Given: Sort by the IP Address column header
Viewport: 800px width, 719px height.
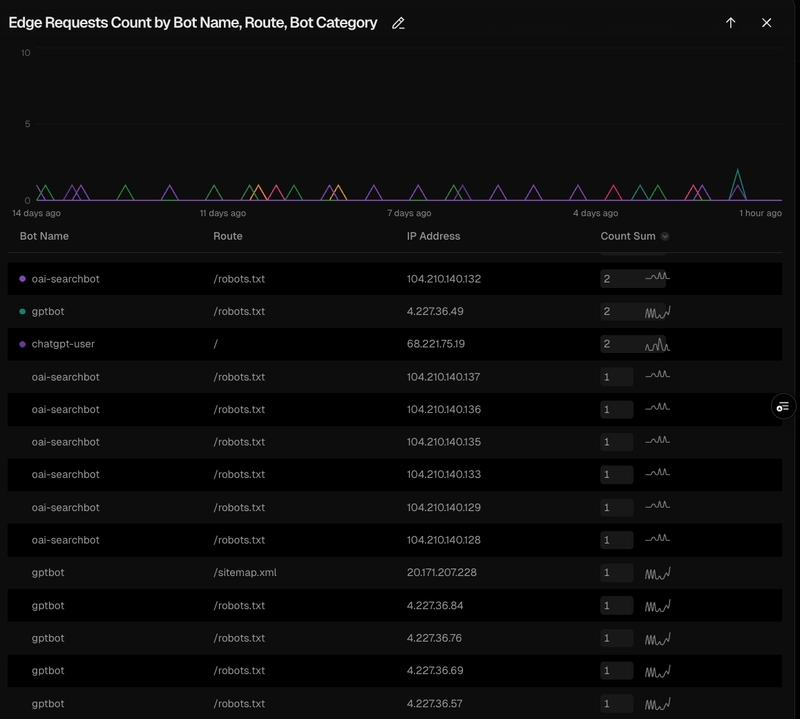Looking at the screenshot, I should pos(433,236).
